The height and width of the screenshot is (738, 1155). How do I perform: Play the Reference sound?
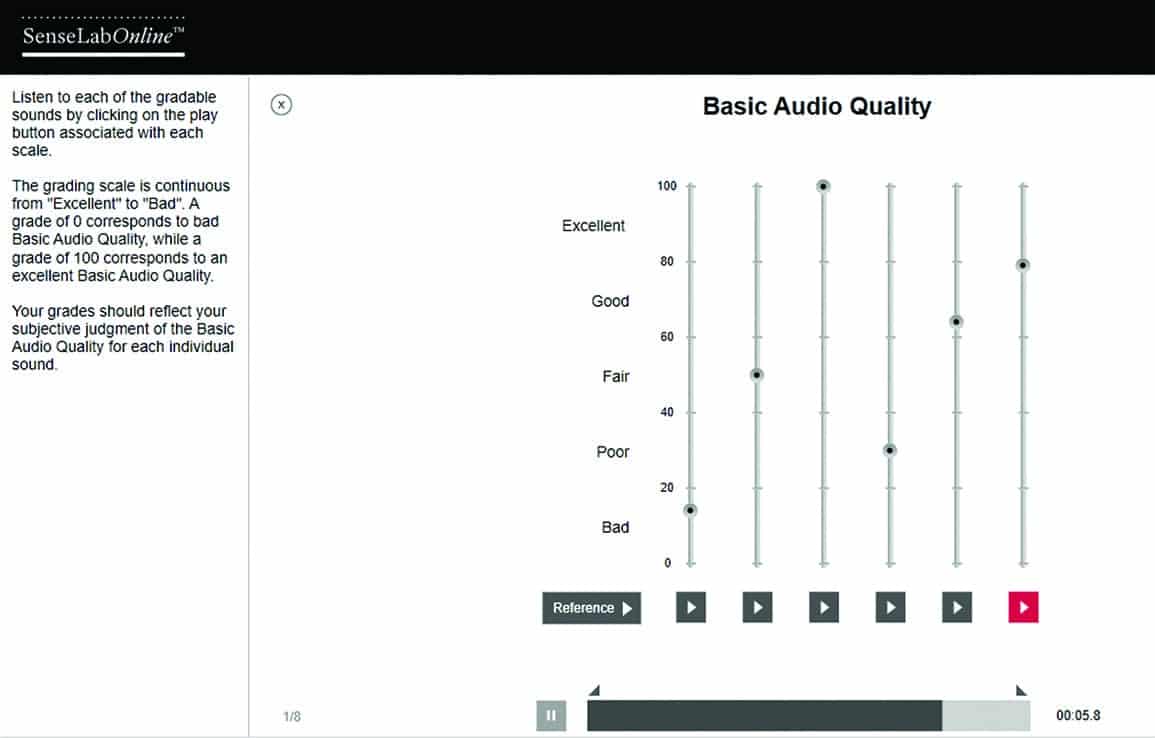591,608
